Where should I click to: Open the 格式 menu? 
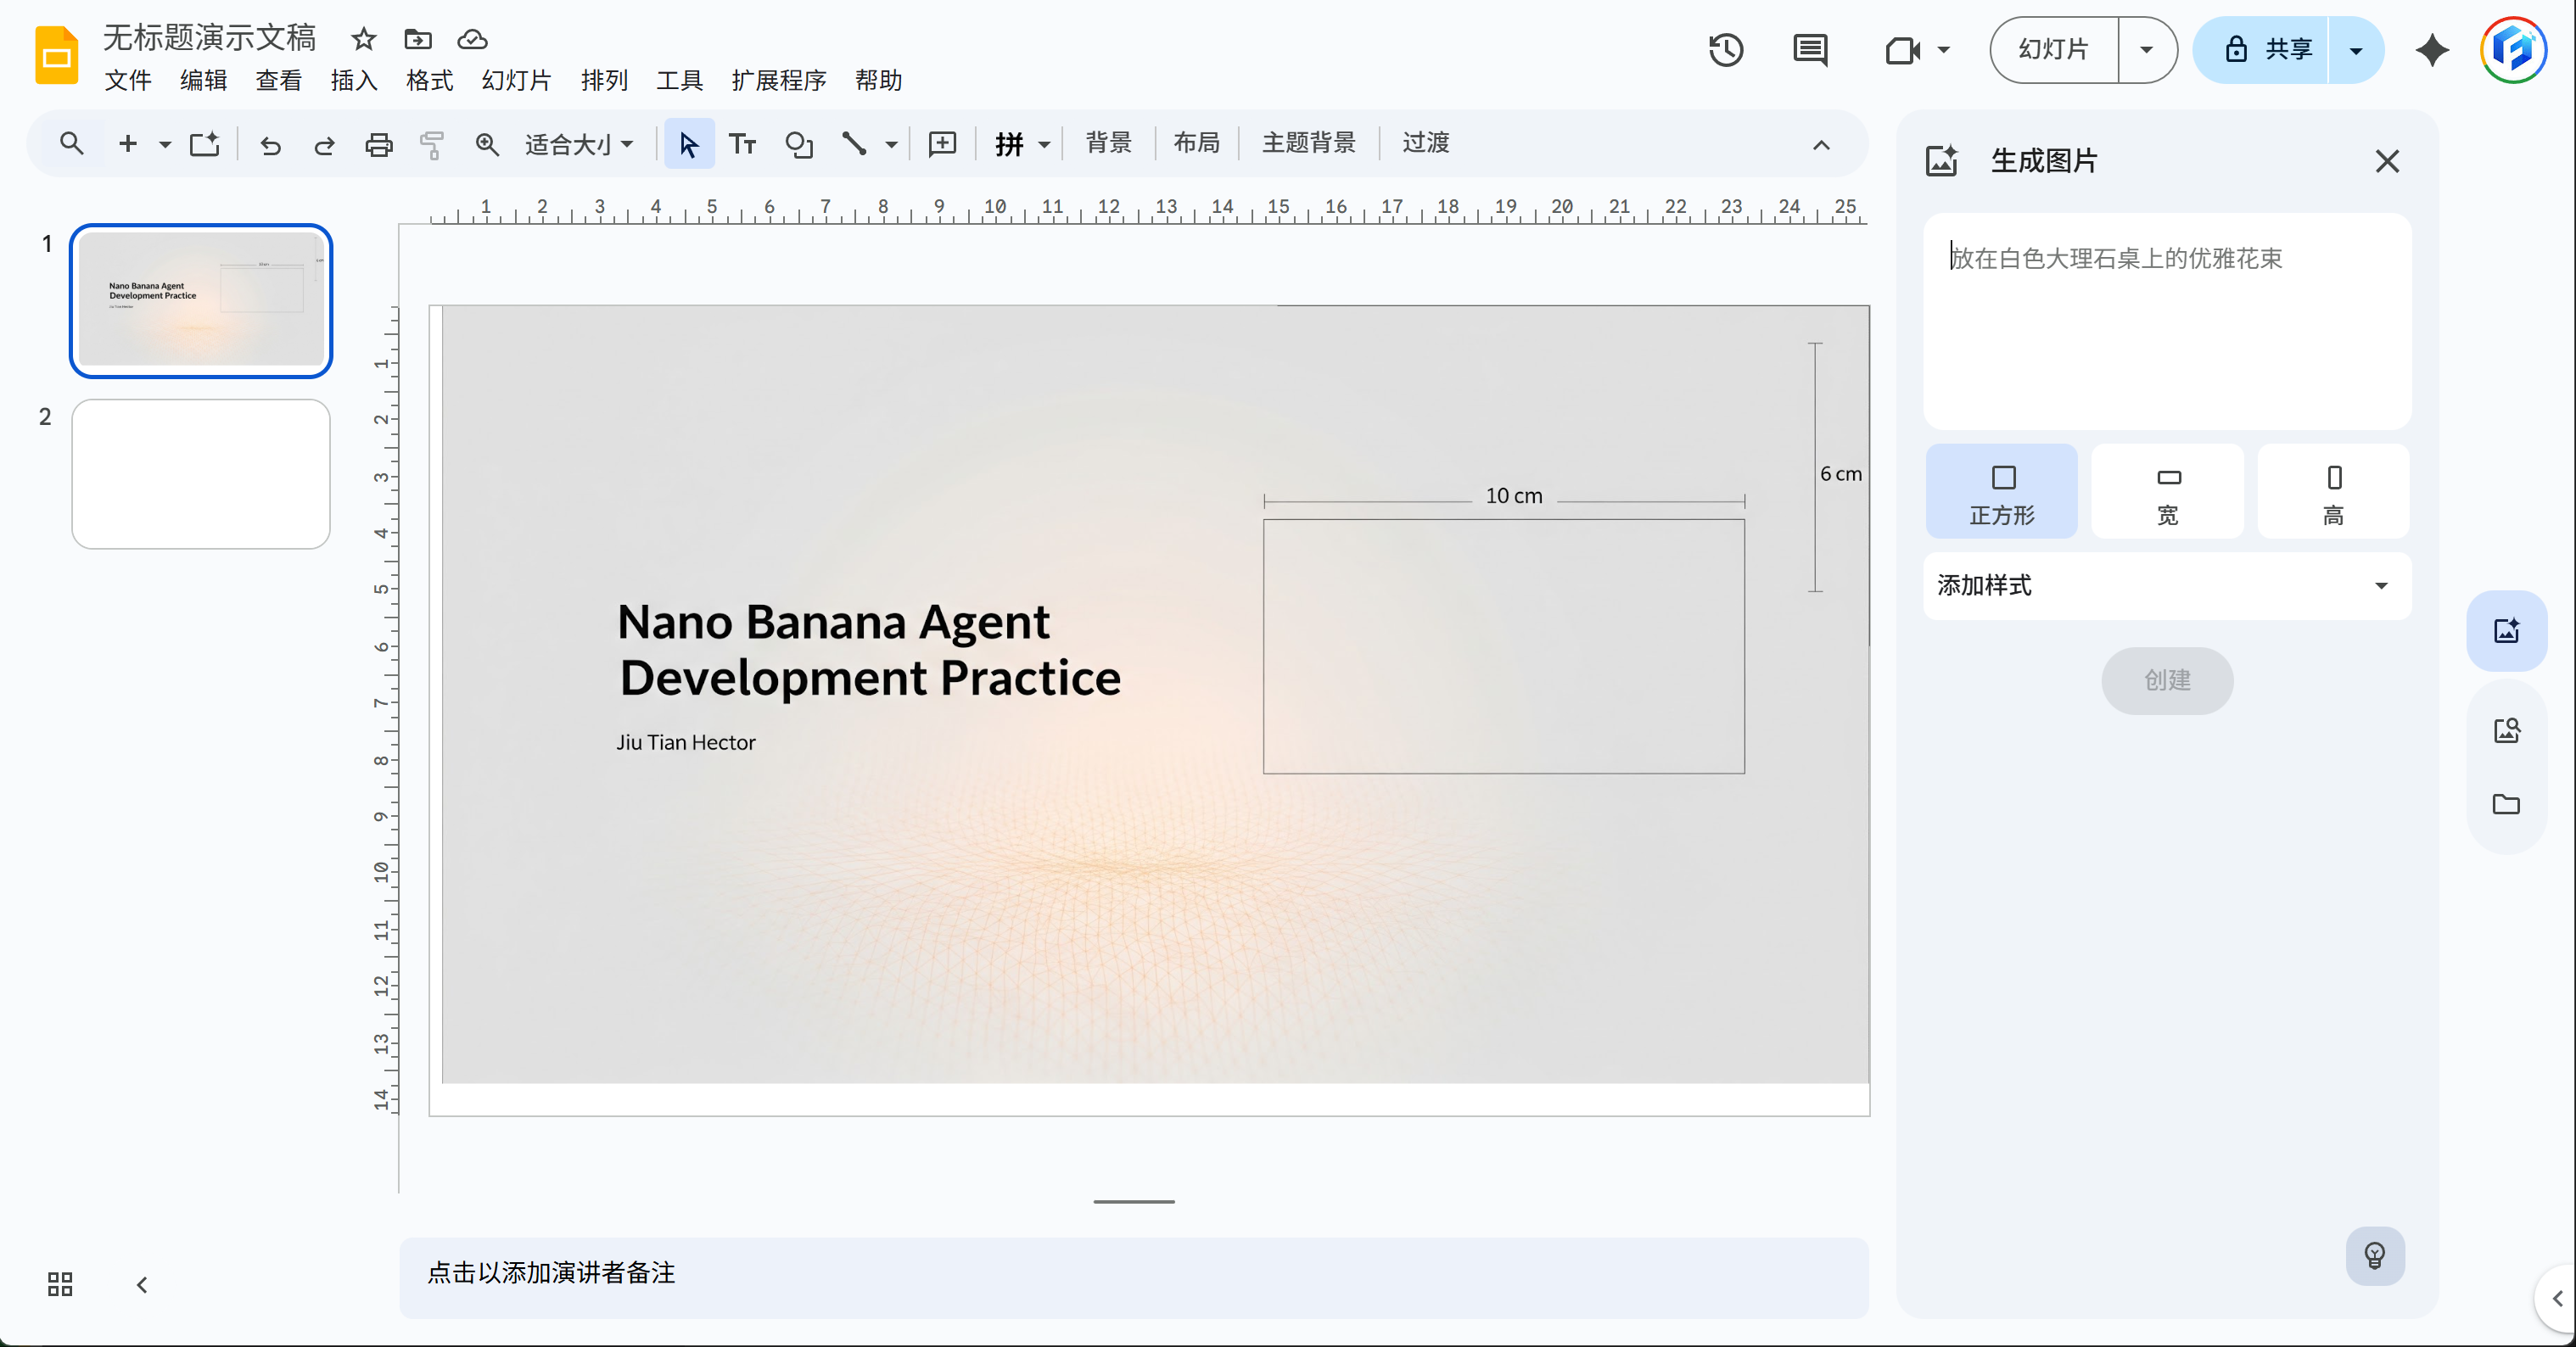(x=429, y=80)
